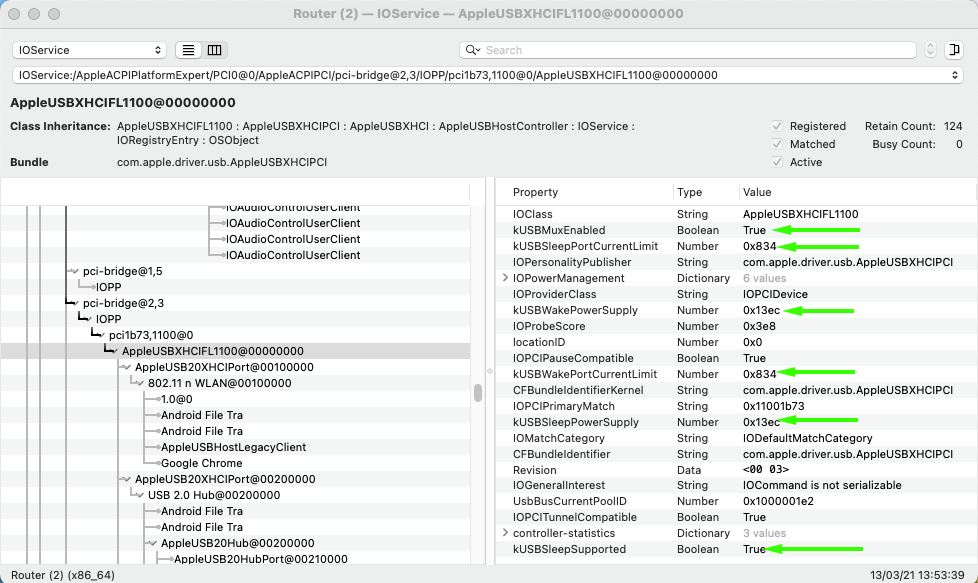Collapse the pci1b73,1100@0 tree node
Screen dimensions: 978x583
pos(101,335)
